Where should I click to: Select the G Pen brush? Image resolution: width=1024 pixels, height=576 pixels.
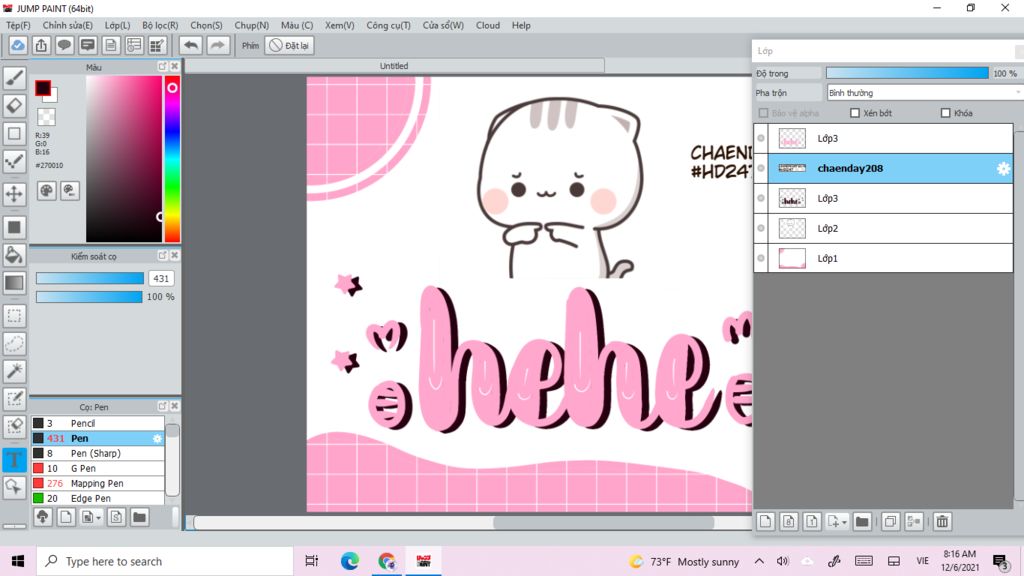tap(98, 468)
